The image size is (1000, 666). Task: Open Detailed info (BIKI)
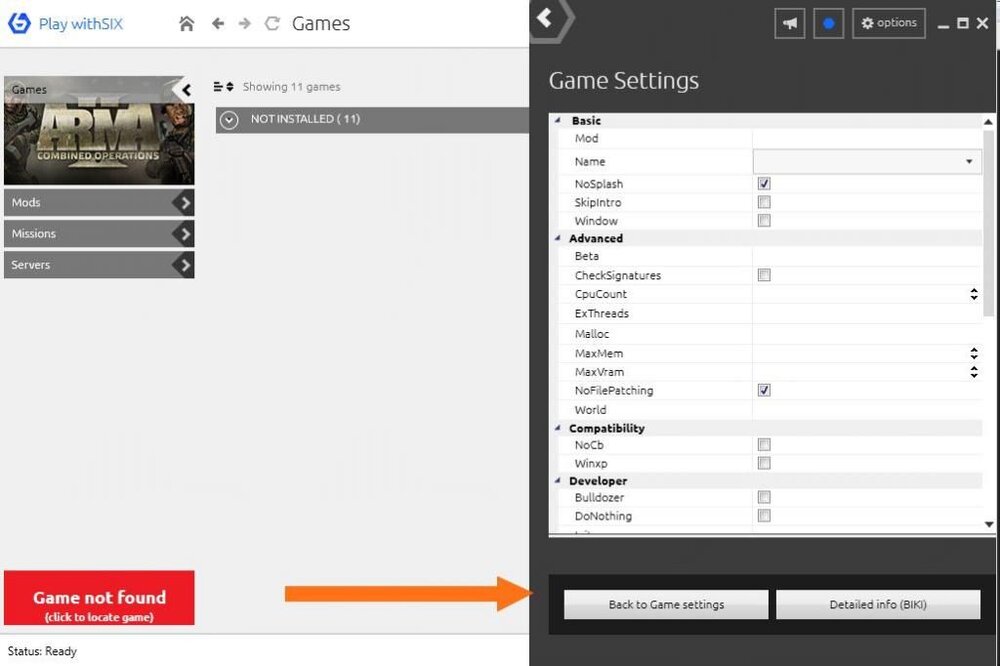click(x=878, y=604)
